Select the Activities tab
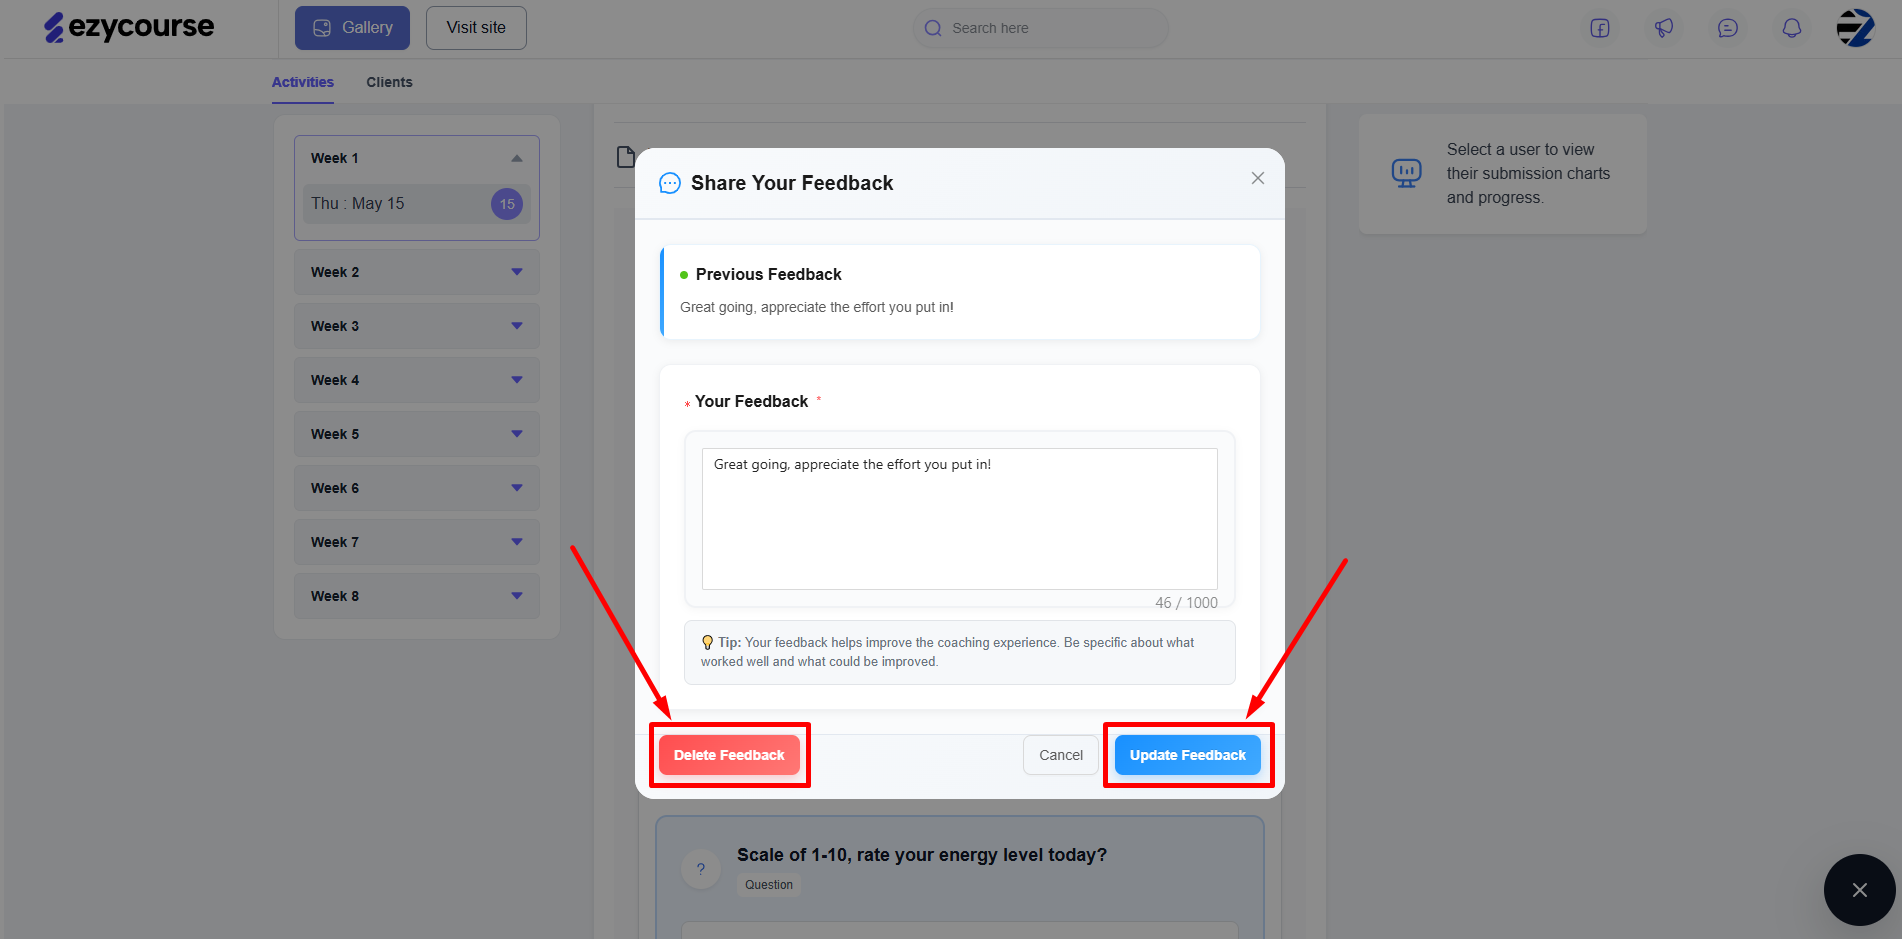 [303, 82]
